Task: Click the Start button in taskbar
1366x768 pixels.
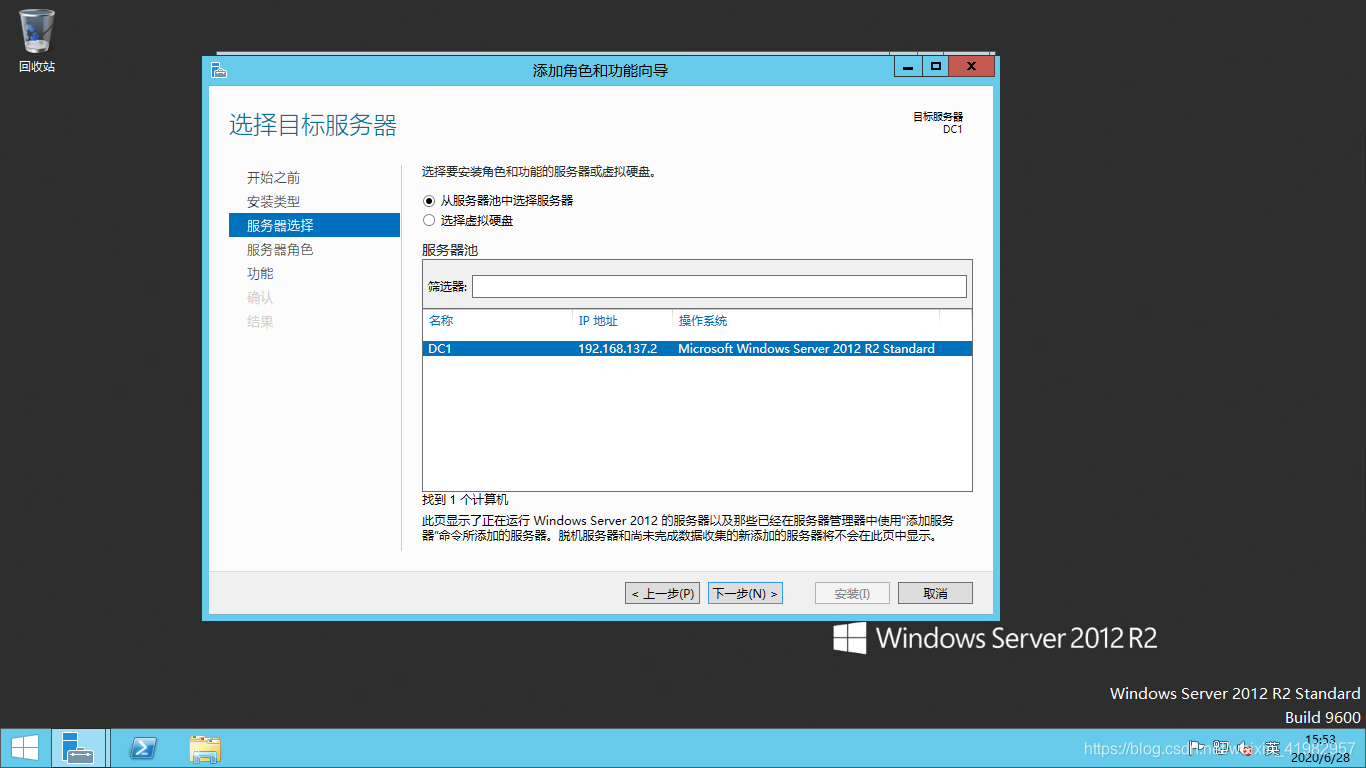Action: (25, 748)
